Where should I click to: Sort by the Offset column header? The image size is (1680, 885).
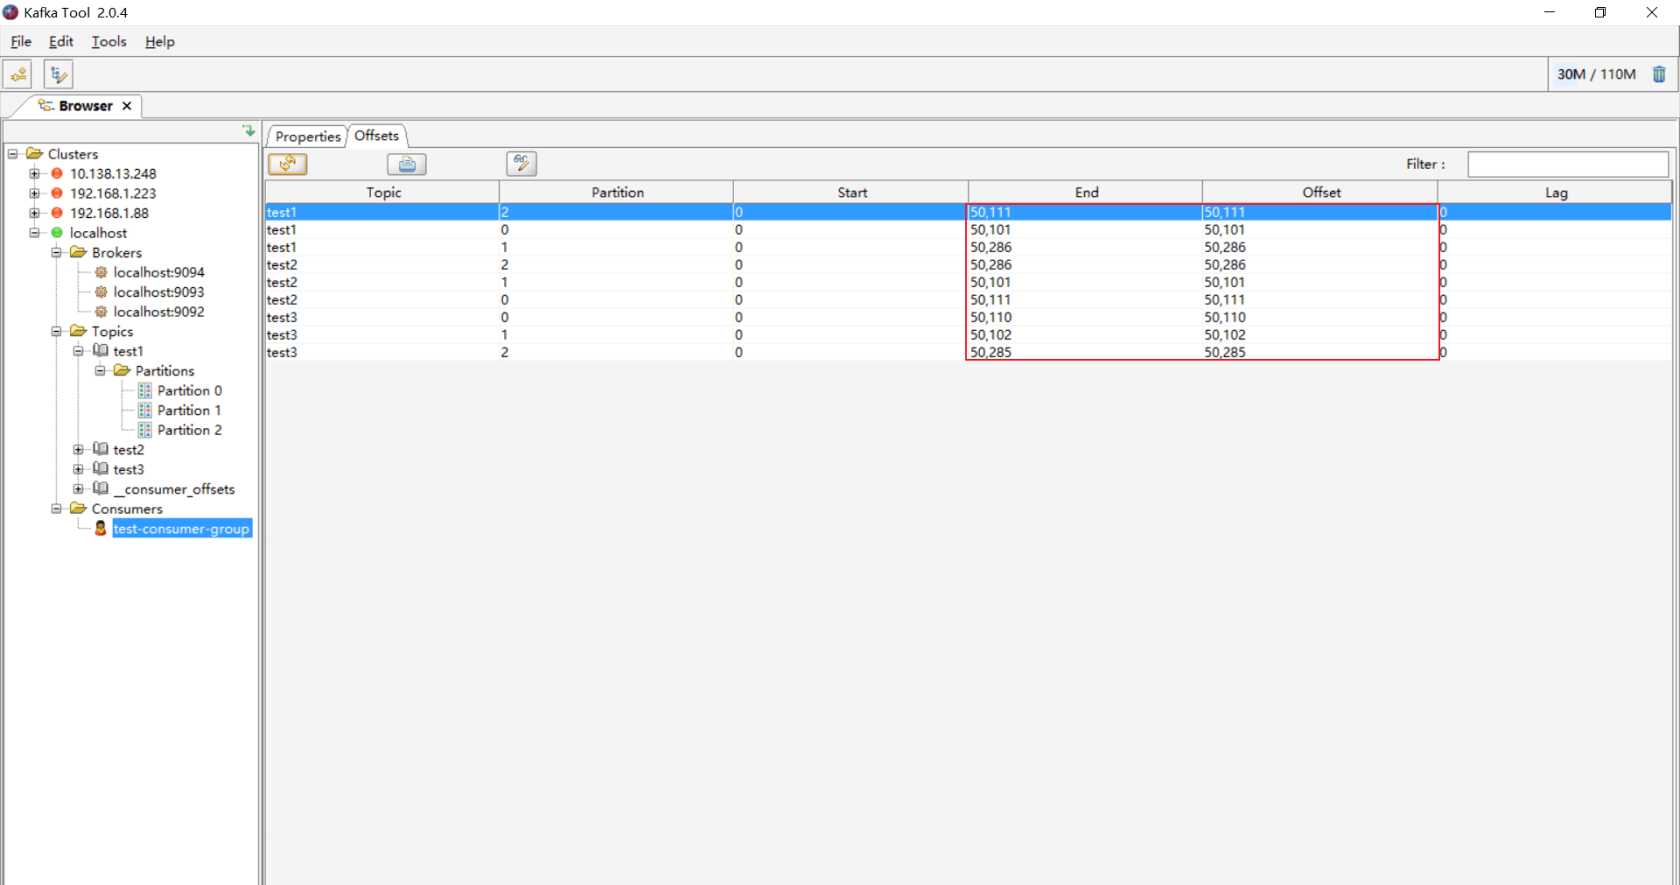pos(1321,192)
